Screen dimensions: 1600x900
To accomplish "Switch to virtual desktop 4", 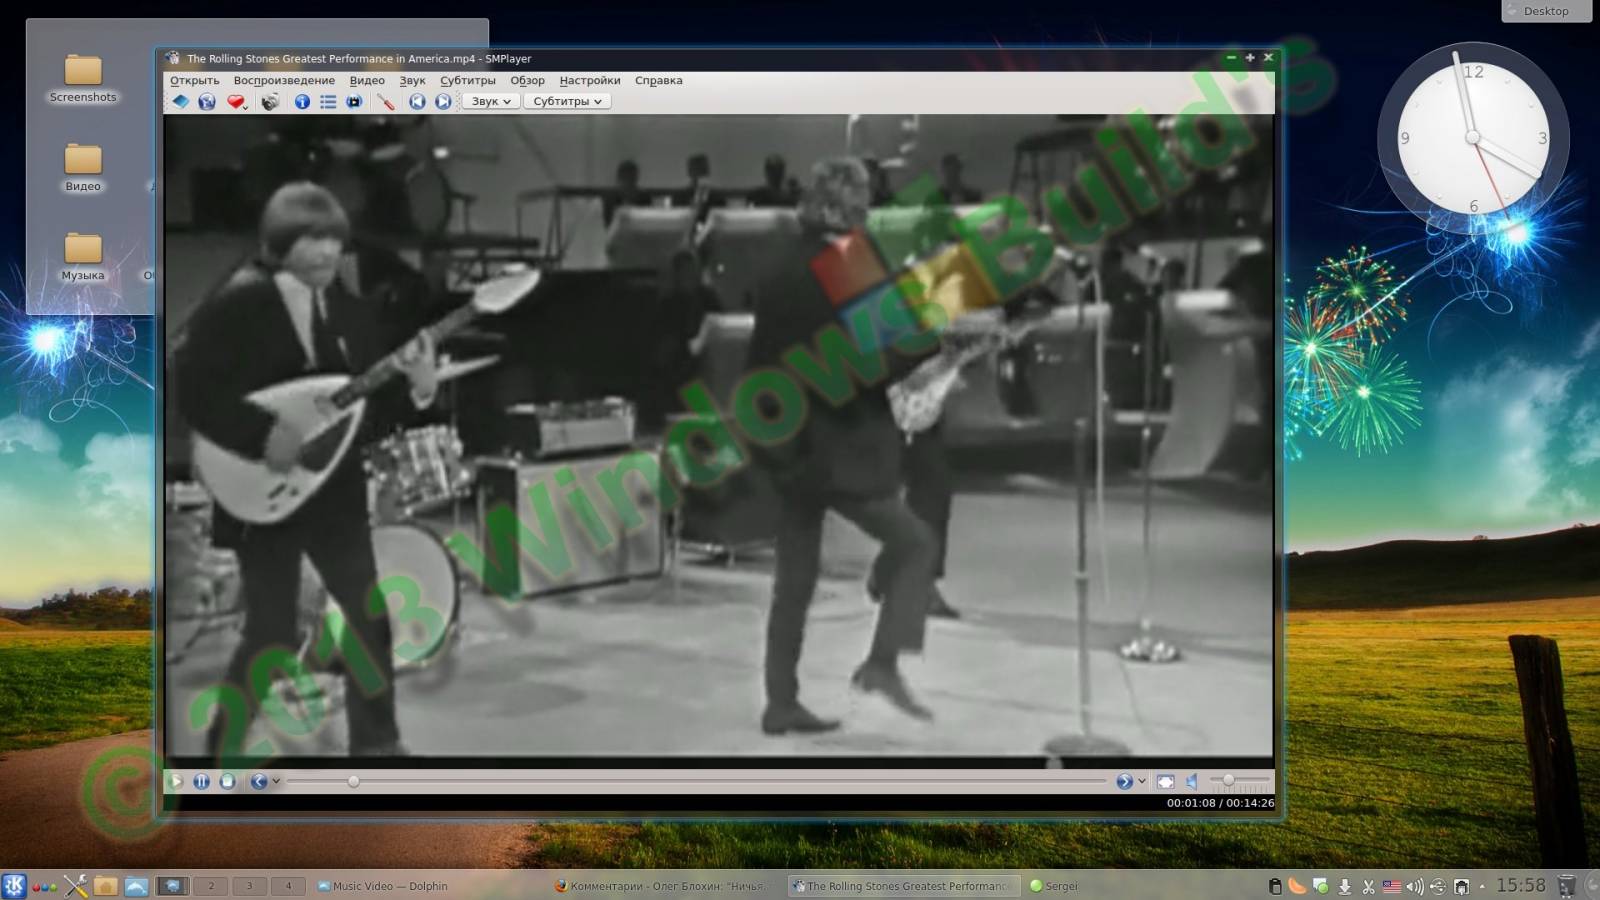I will pyautogui.click(x=288, y=885).
